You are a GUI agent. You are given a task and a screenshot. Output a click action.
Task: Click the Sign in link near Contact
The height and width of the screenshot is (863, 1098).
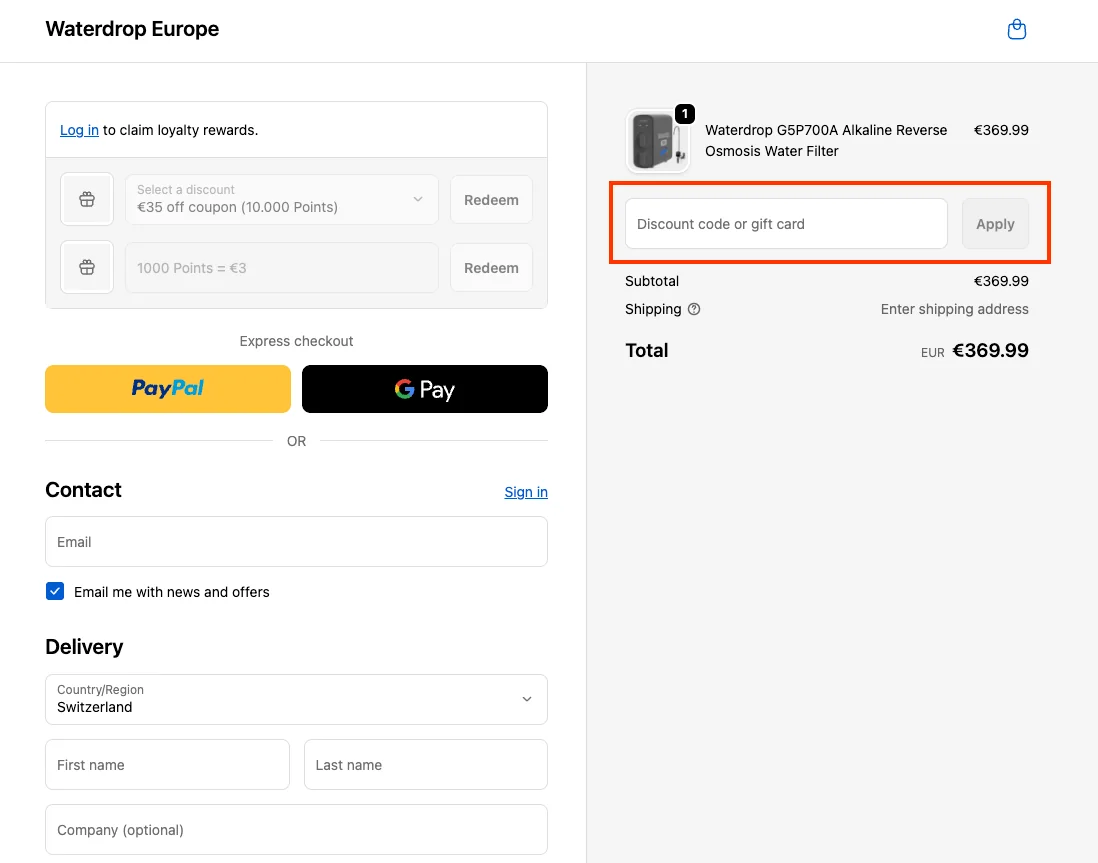526,492
